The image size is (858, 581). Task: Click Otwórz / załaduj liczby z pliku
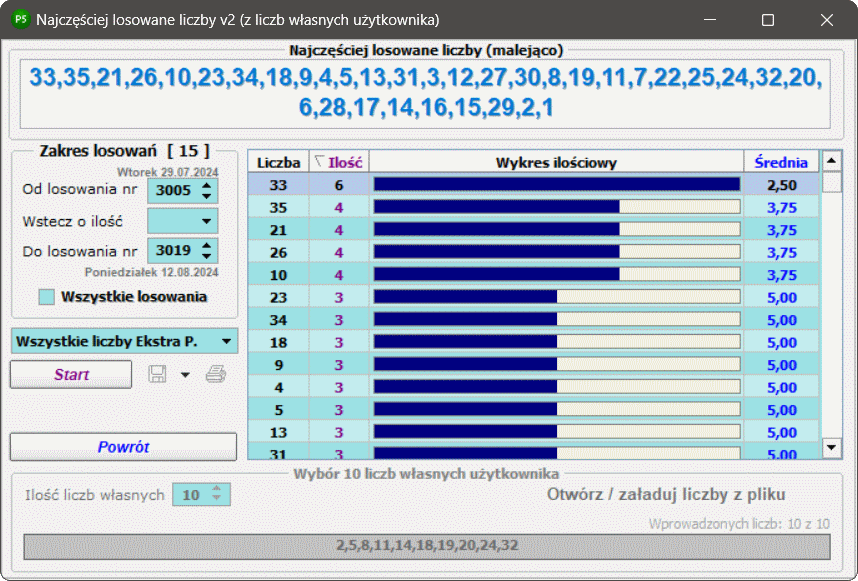(666, 495)
